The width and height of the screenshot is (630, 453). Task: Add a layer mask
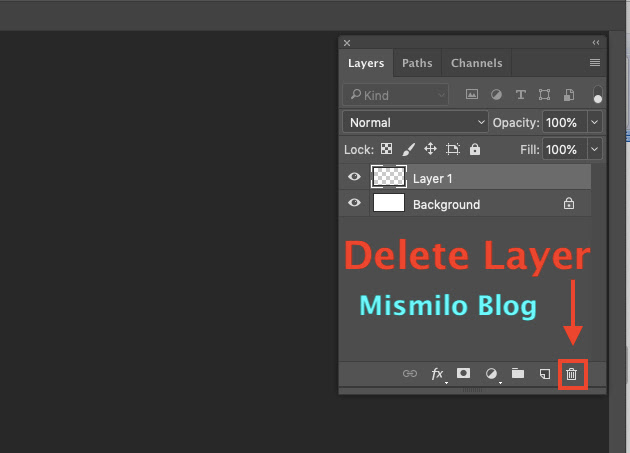463,373
